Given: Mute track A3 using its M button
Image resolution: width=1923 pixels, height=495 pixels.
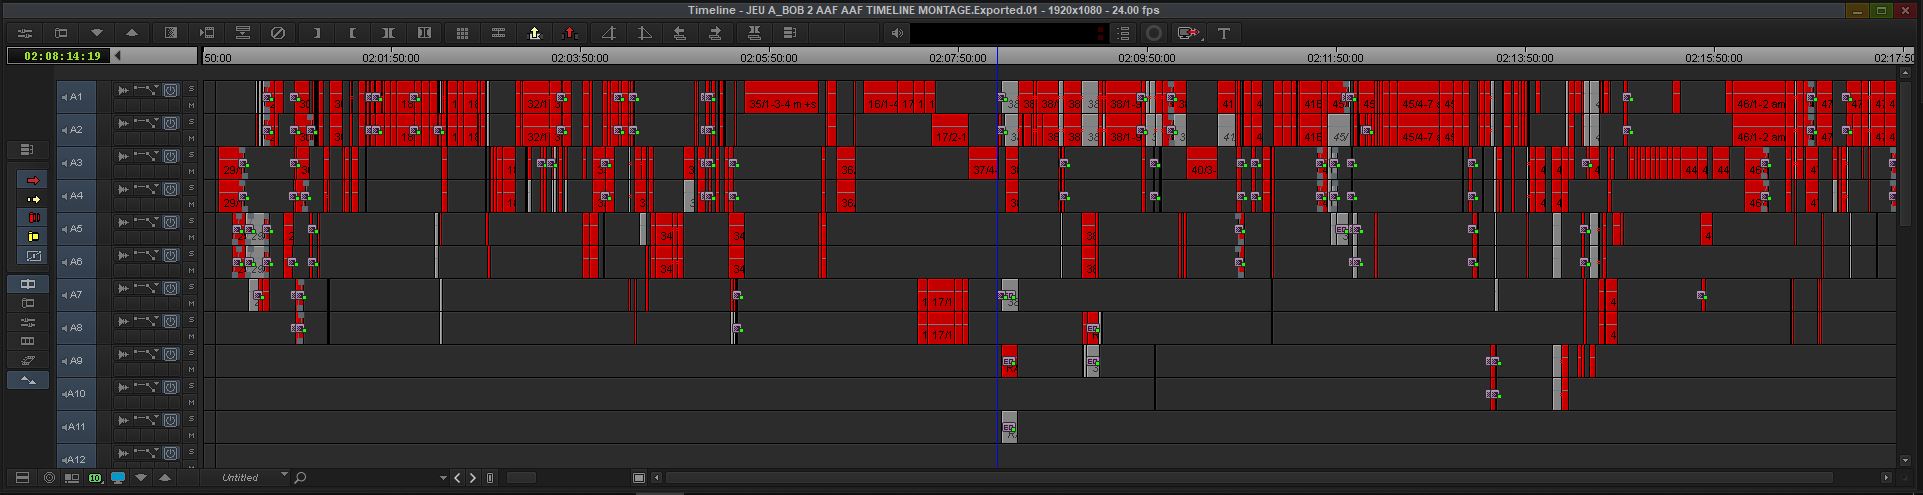Looking at the screenshot, I should tap(191, 171).
